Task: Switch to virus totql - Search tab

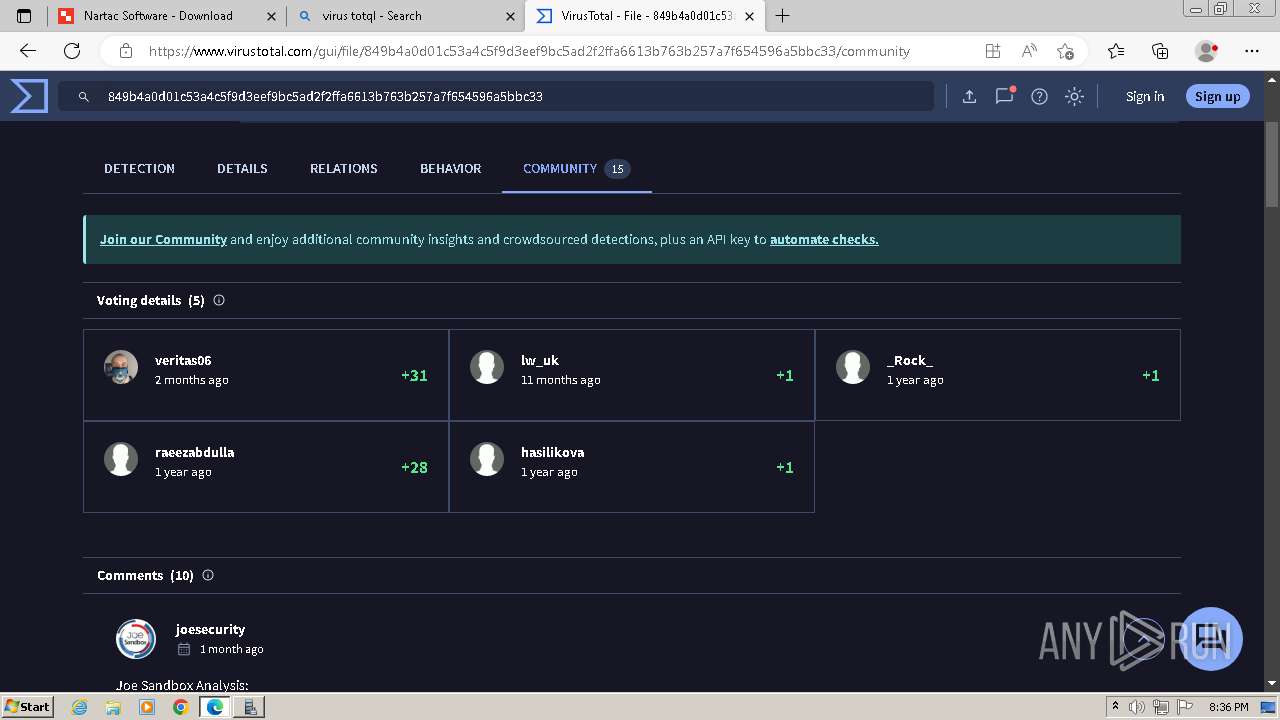Action: [407, 16]
